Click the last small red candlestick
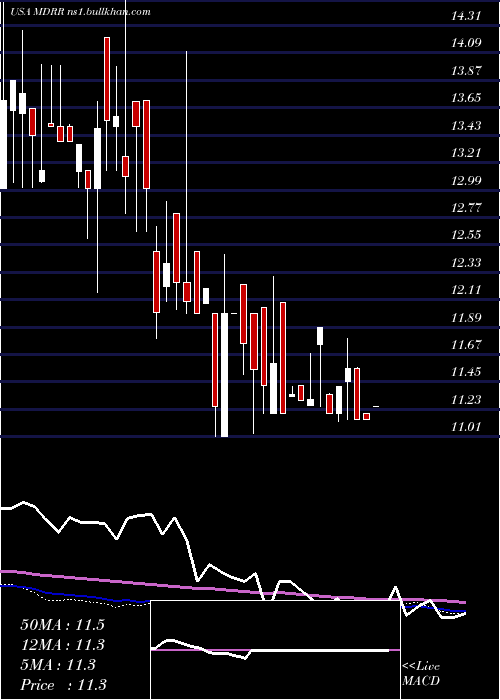 367,417
